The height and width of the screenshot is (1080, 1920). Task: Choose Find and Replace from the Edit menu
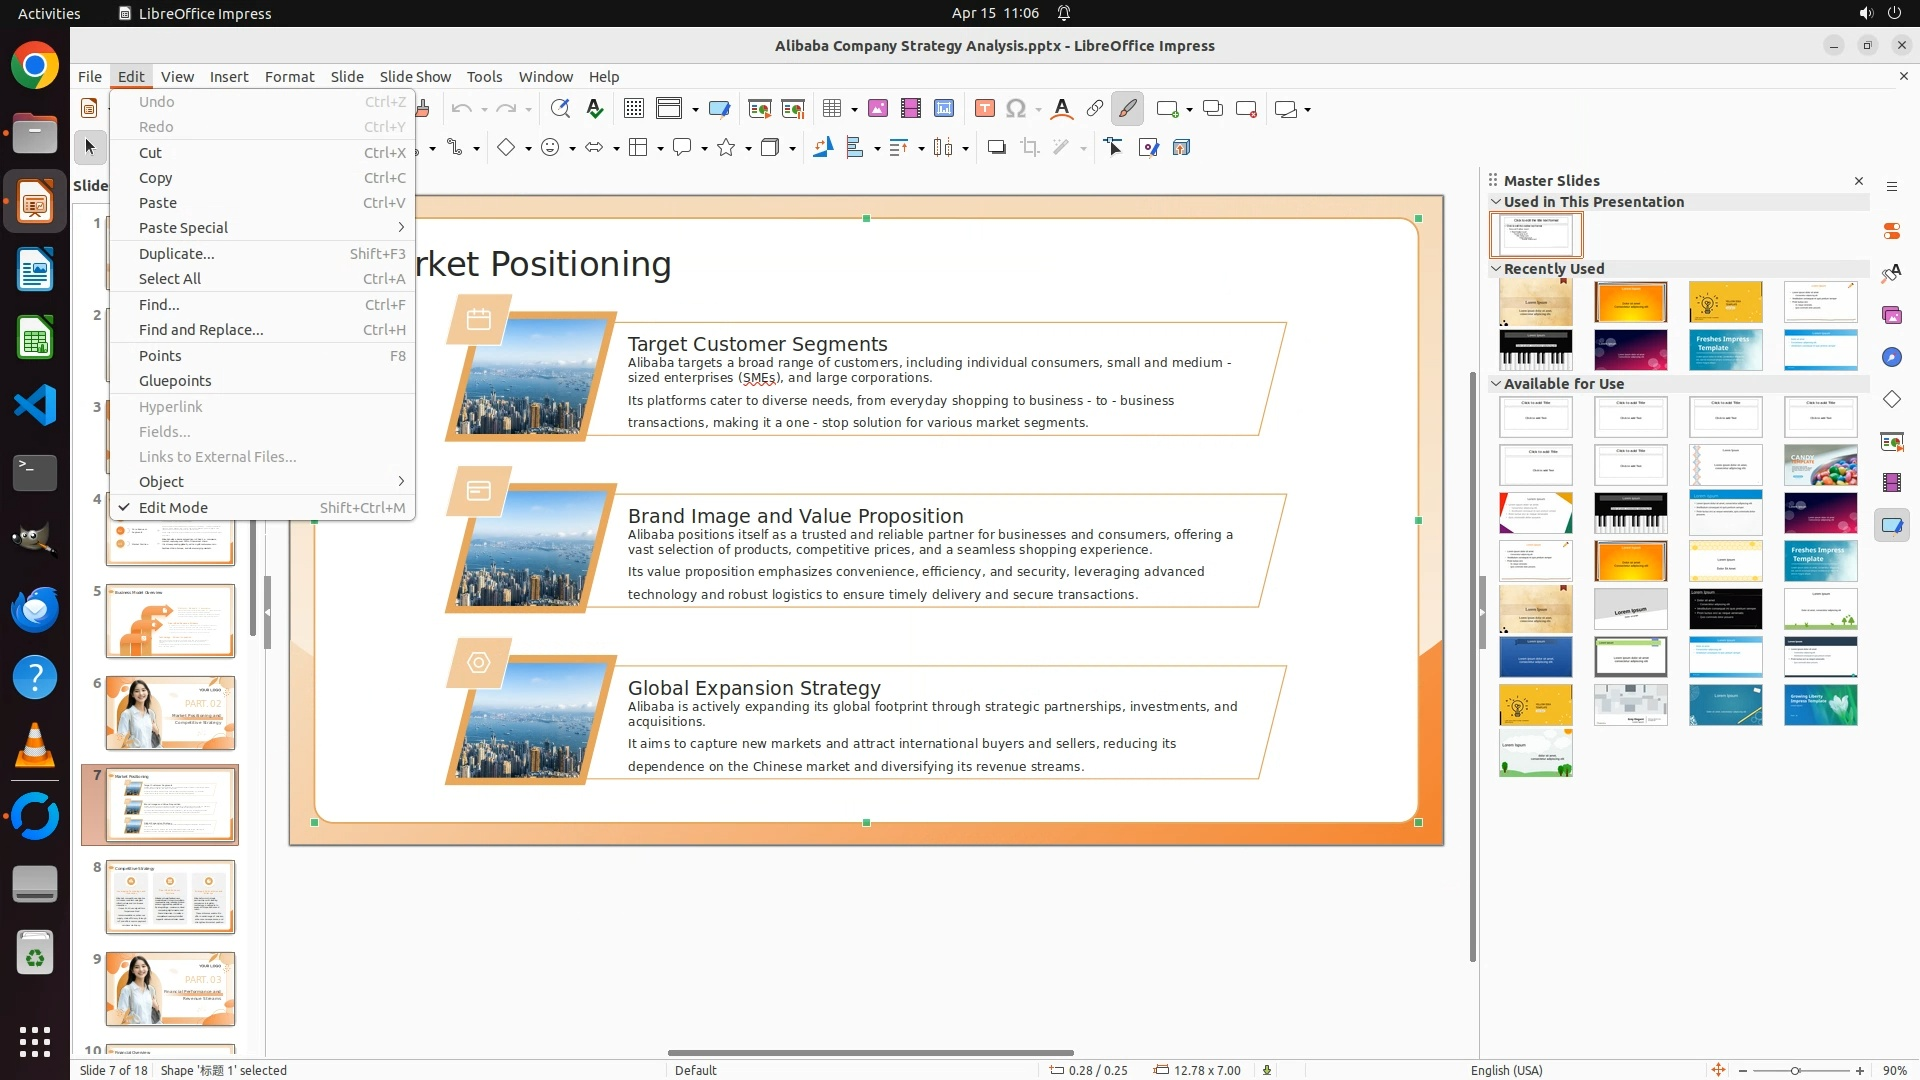point(201,330)
